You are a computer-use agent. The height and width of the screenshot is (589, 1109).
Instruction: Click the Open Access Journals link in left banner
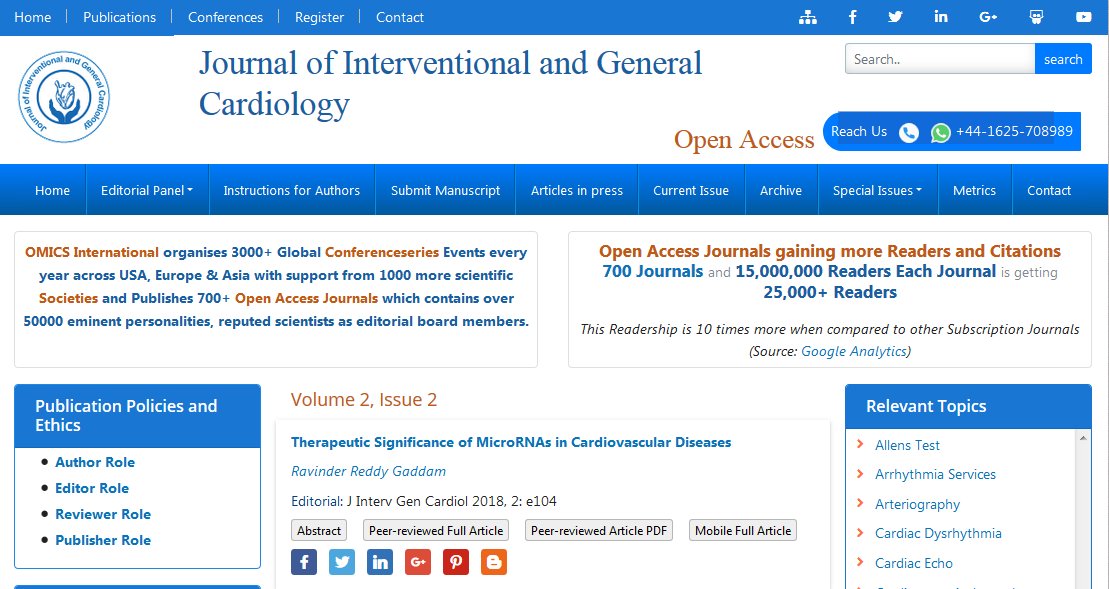point(306,298)
